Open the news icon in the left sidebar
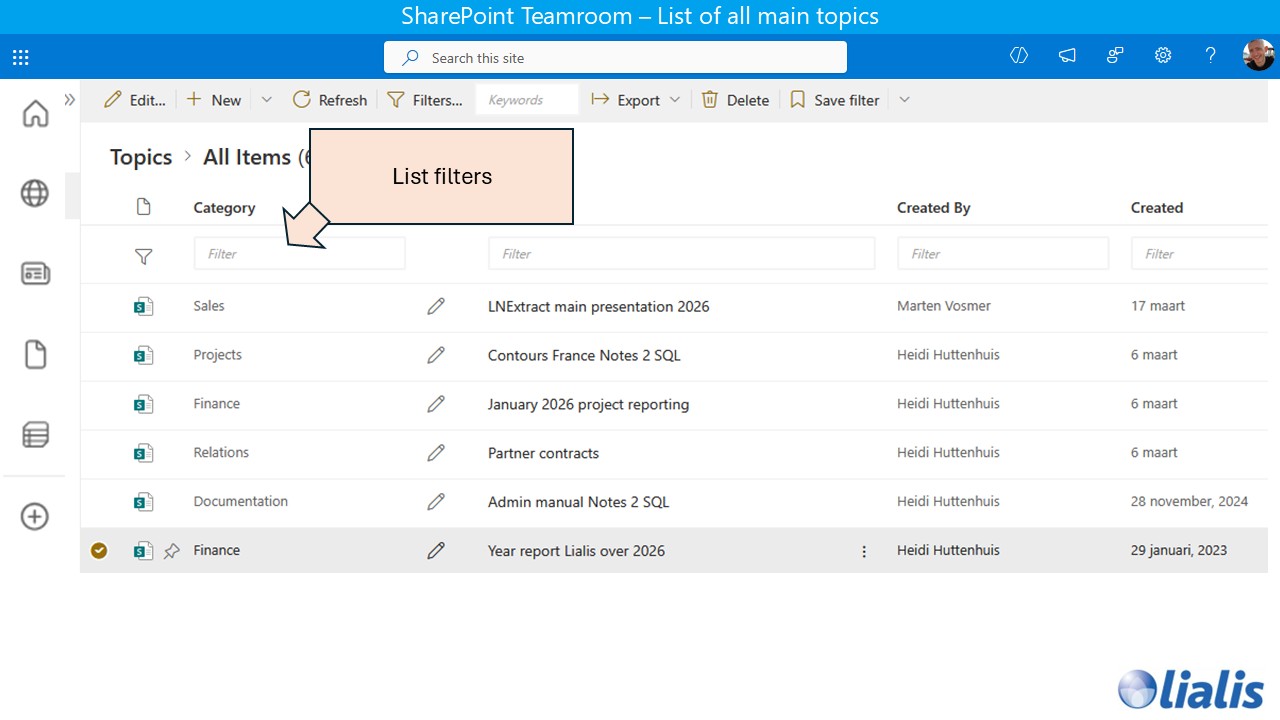The width and height of the screenshot is (1280, 720). [x=35, y=273]
